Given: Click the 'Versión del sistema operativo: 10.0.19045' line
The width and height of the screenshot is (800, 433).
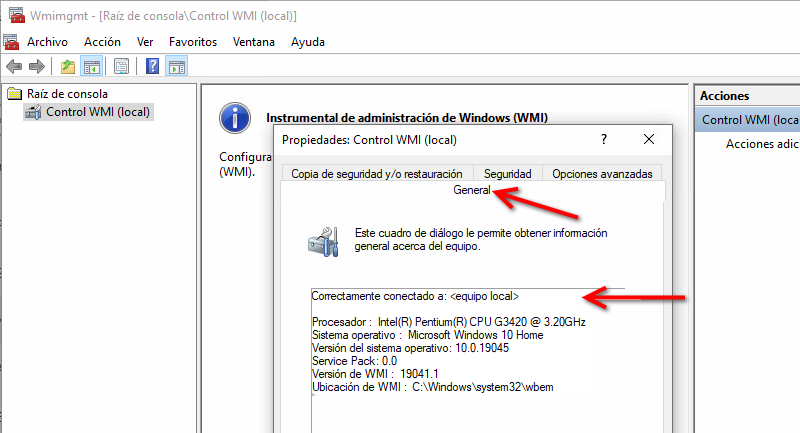Looking at the screenshot, I should pyautogui.click(x=410, y=348).
